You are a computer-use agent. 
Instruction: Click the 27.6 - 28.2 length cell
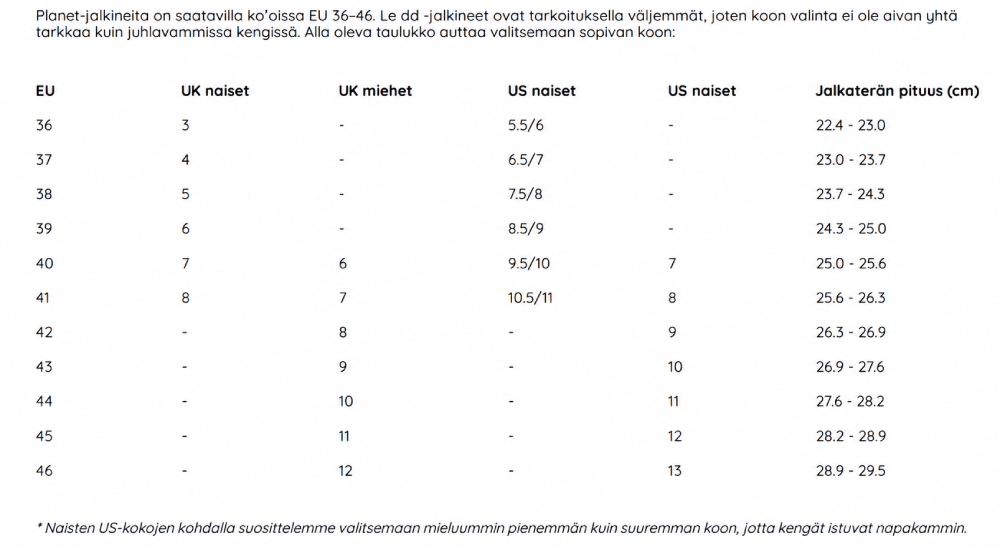point(849,401)
